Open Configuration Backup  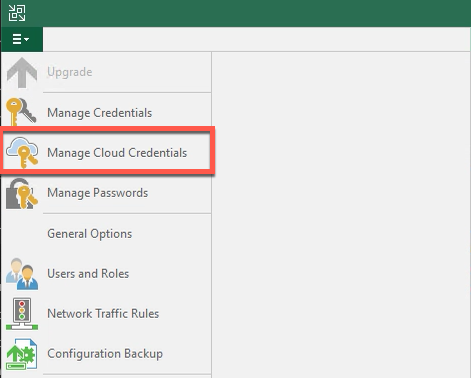coord(105,354)
